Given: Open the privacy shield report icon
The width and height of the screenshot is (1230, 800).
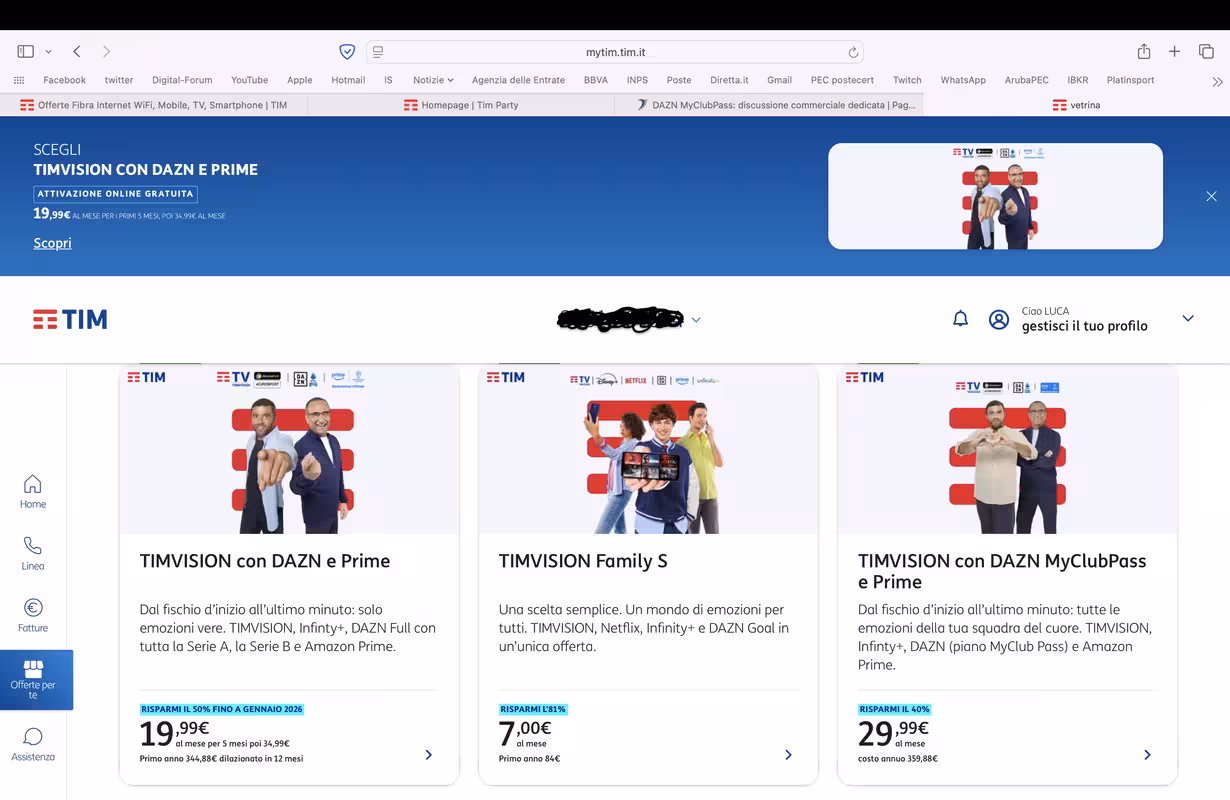Looking at the screenshot, I should point(347,52).
